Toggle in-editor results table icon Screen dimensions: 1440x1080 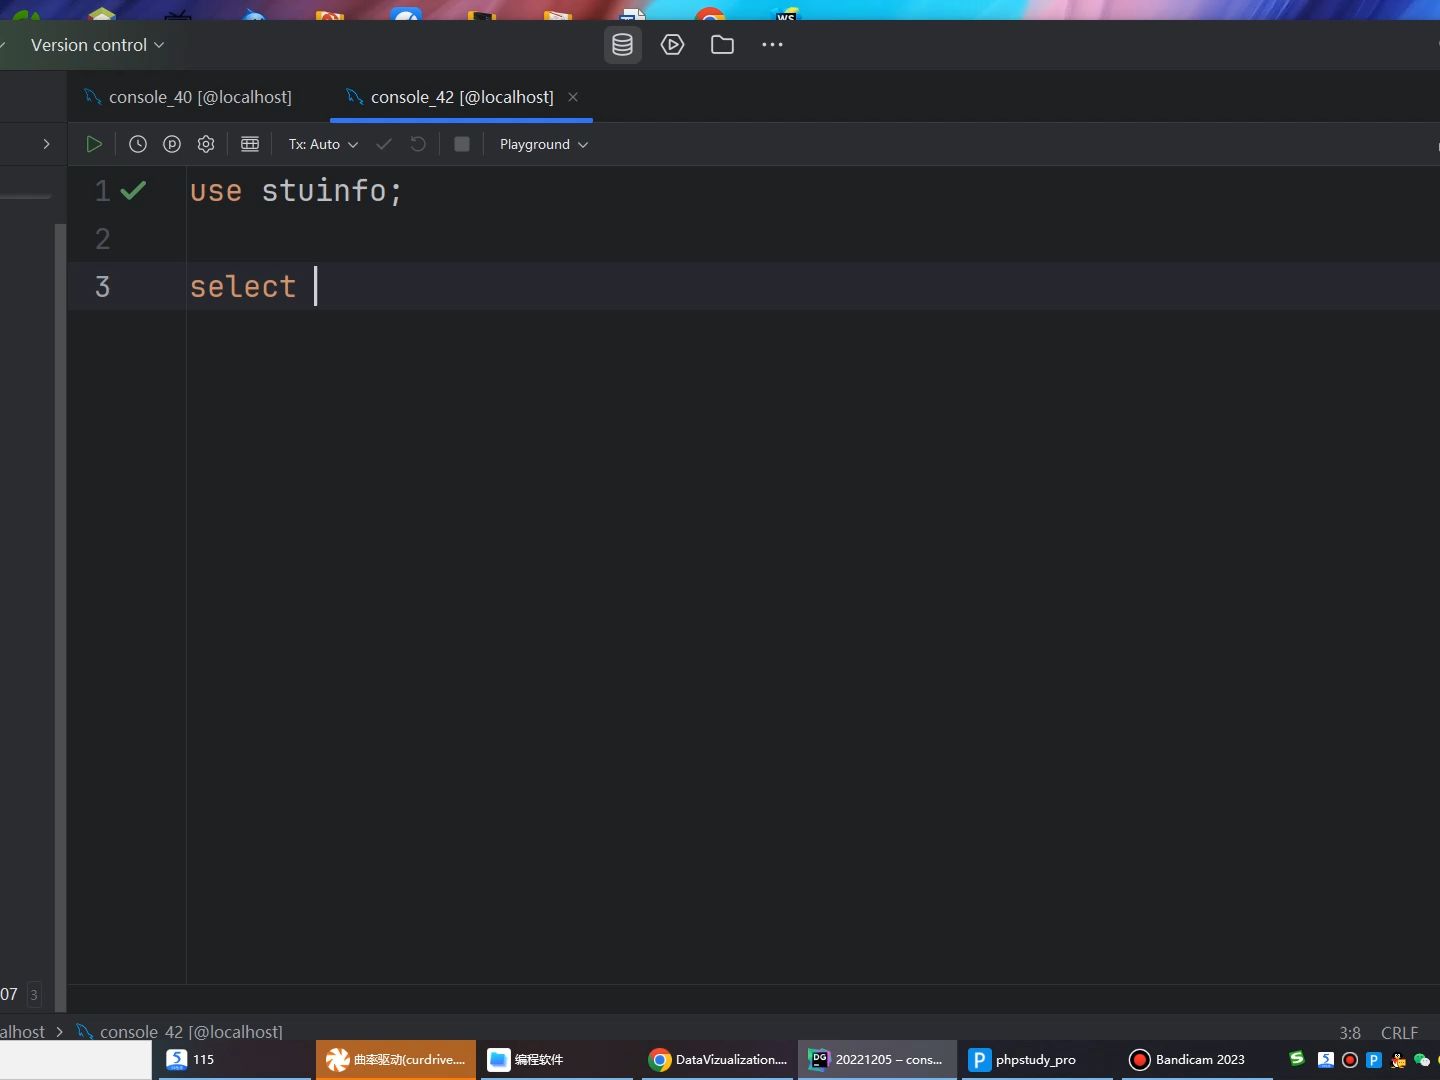tap(249, 144)
